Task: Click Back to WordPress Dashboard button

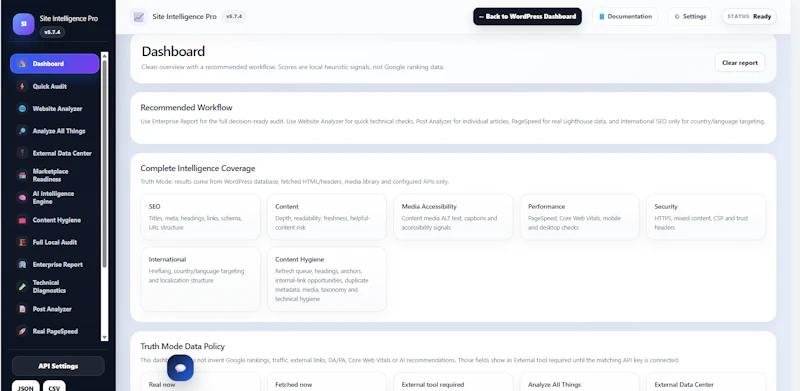Action: 527,16
